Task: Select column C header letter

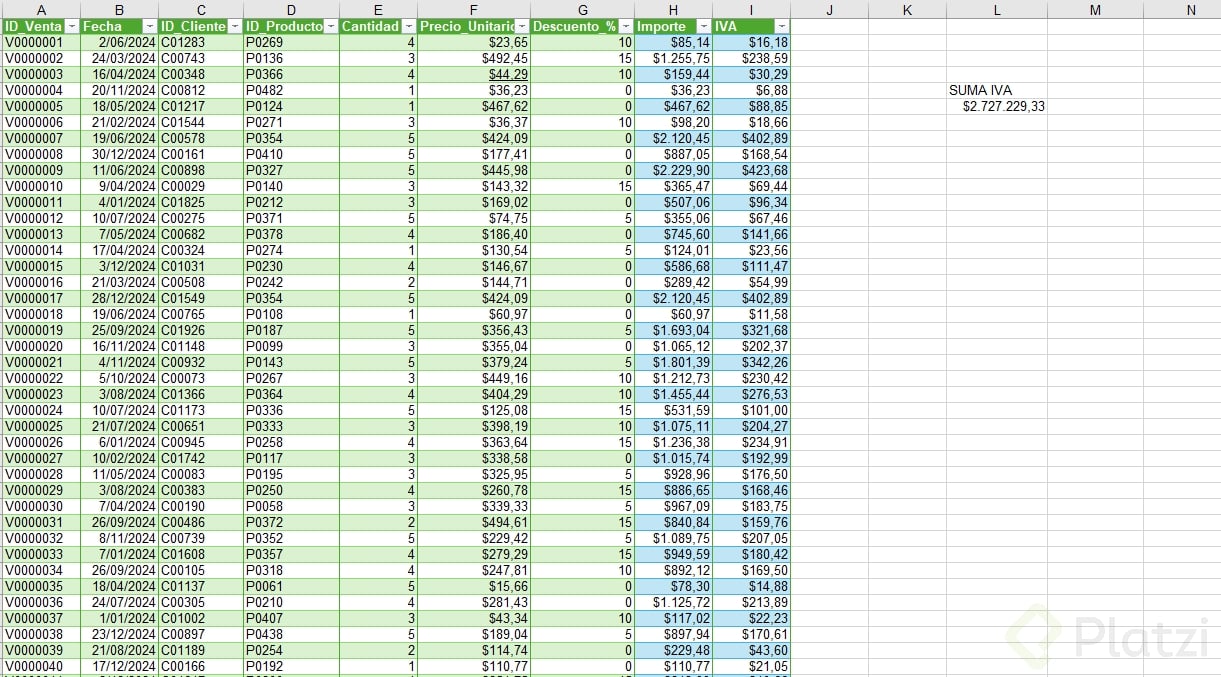Action: (200, 9)
